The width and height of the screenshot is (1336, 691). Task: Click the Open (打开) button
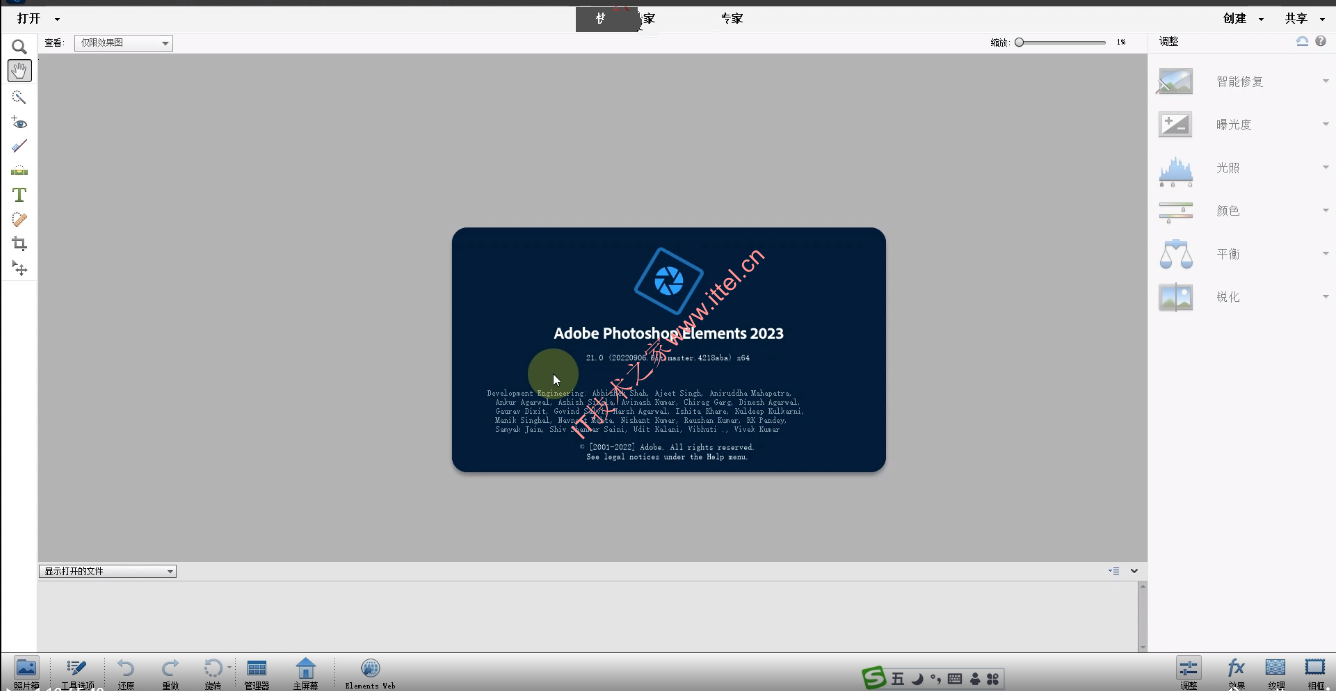29,19
